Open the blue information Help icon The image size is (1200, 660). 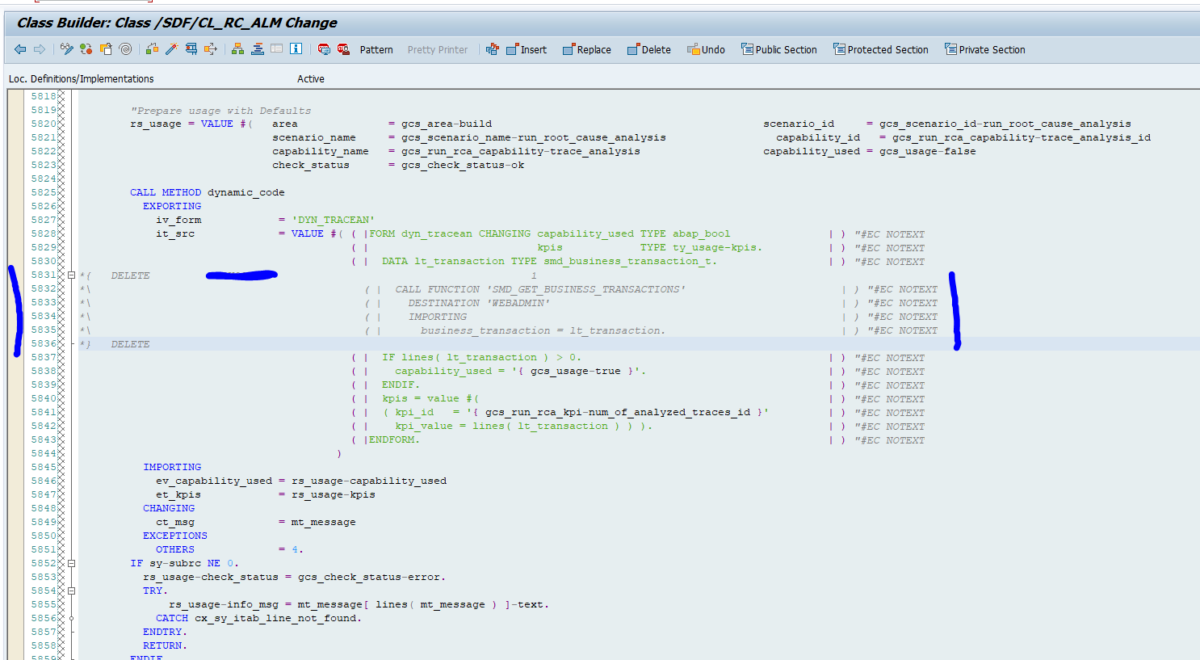pos(296,49)
